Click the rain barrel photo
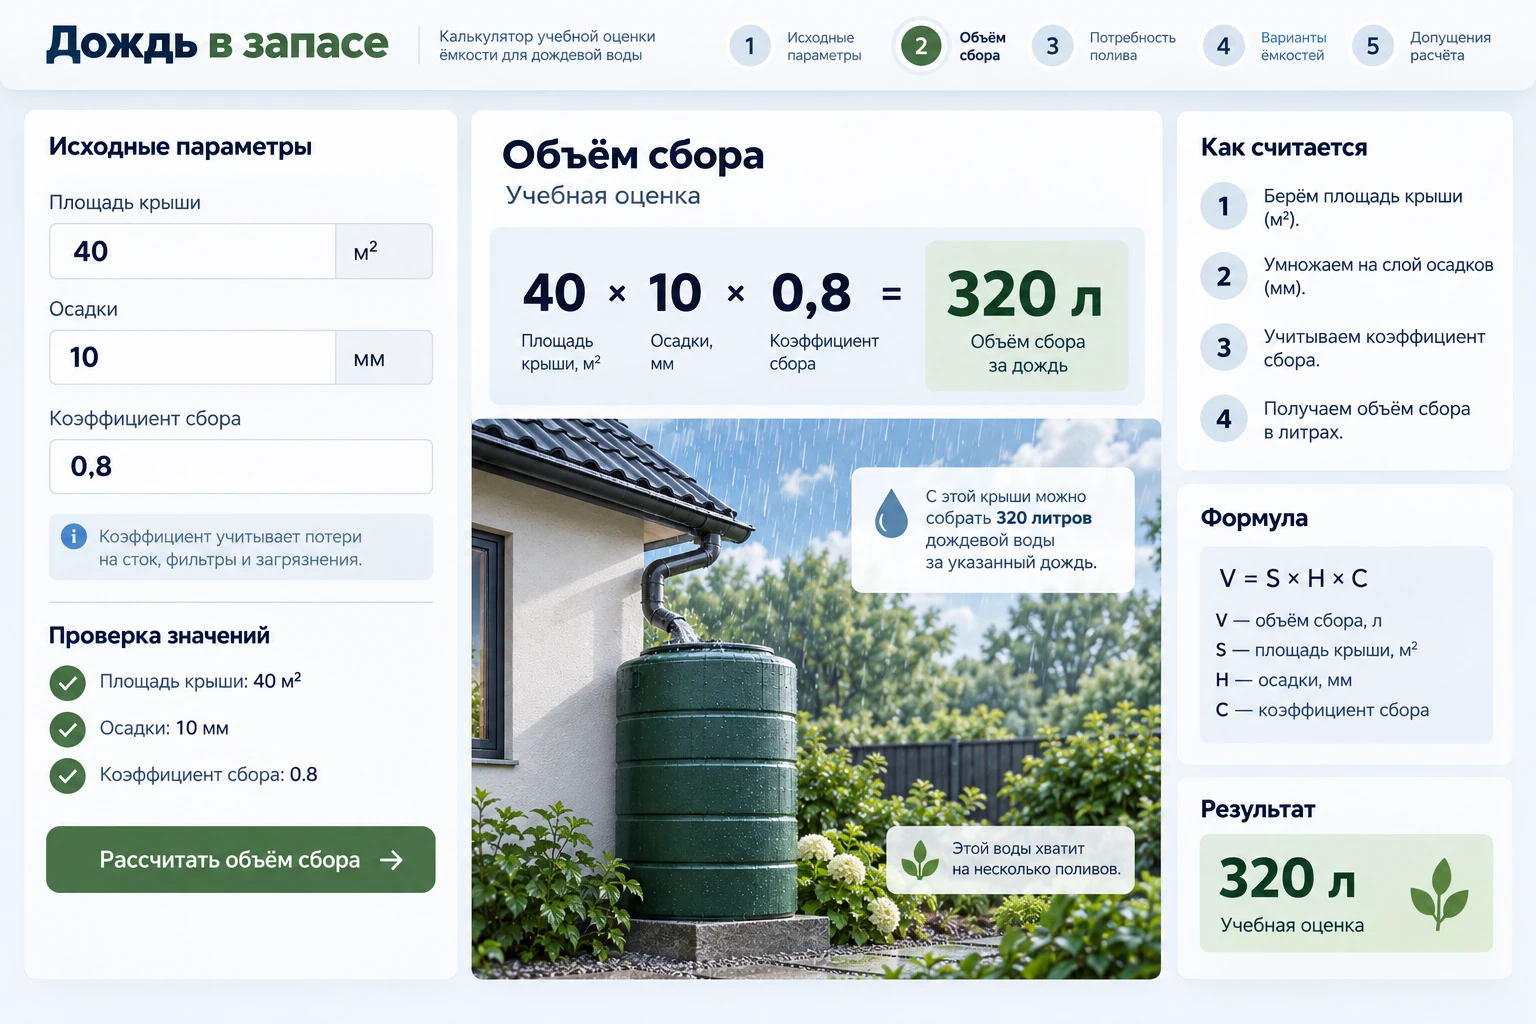 point(816,699)
